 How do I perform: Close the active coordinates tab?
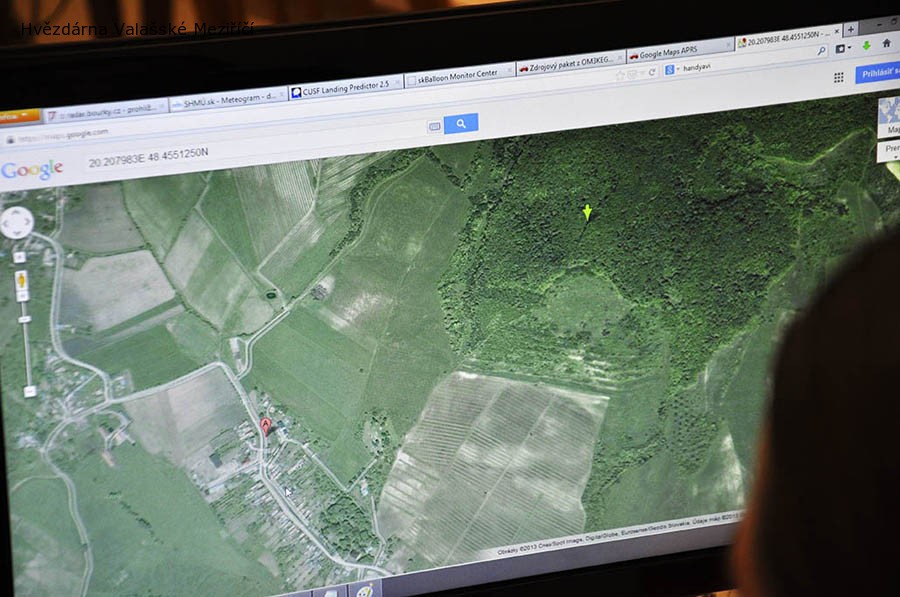836,31
